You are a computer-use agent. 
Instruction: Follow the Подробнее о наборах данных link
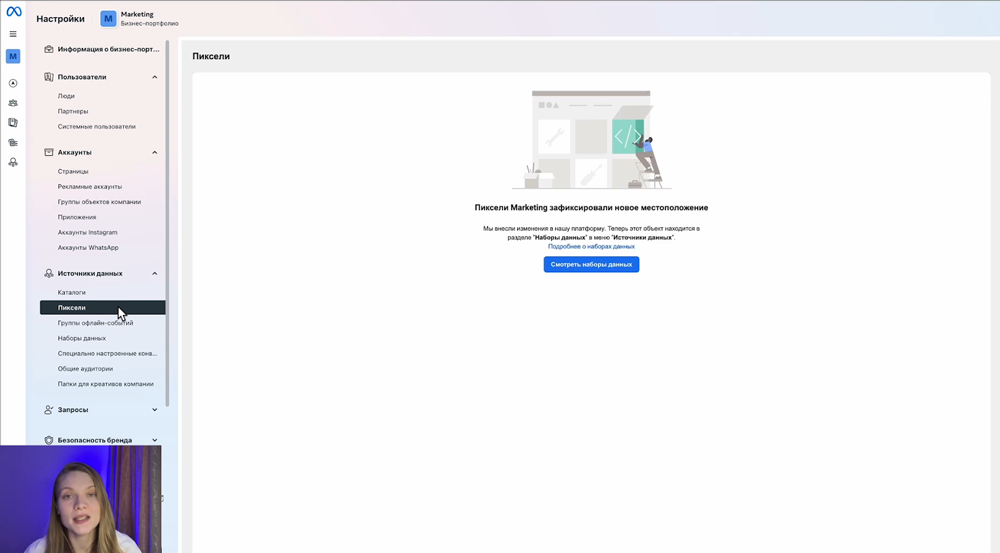click(x=591, y=246)
